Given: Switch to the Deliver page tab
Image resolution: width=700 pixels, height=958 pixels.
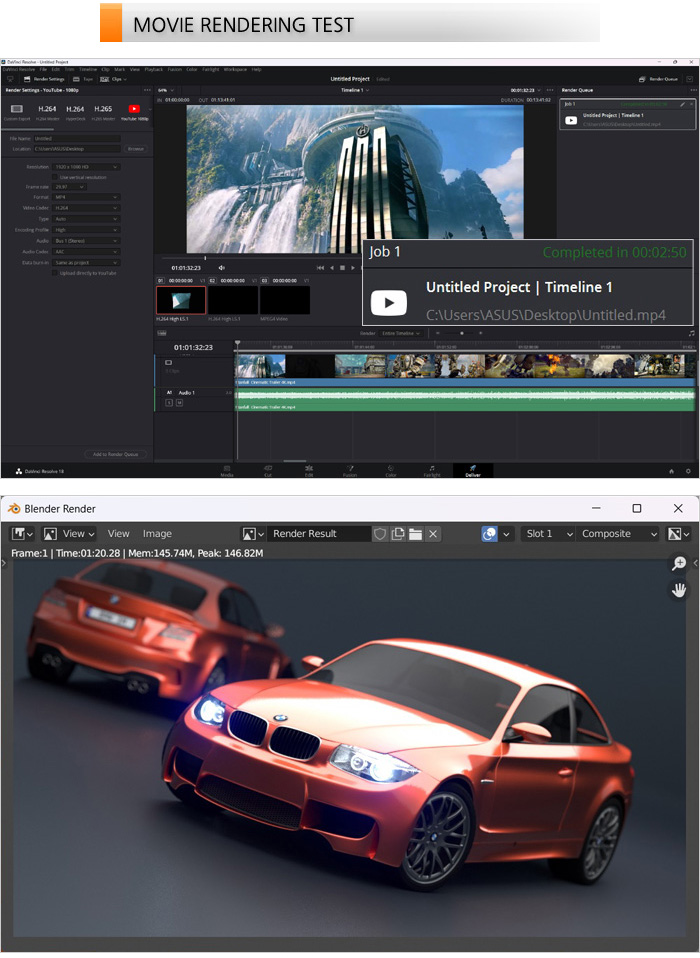Looking at the screenshot, I should pos(473,470).
